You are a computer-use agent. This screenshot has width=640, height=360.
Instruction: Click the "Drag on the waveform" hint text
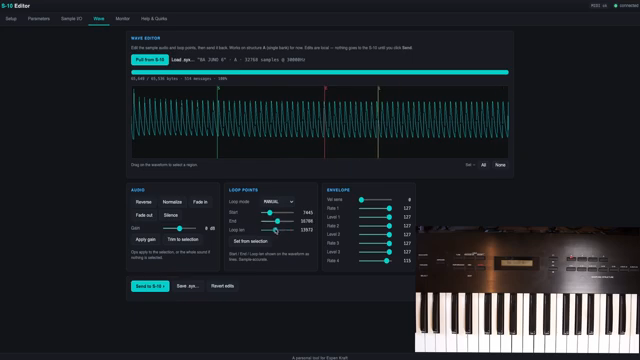164,165
